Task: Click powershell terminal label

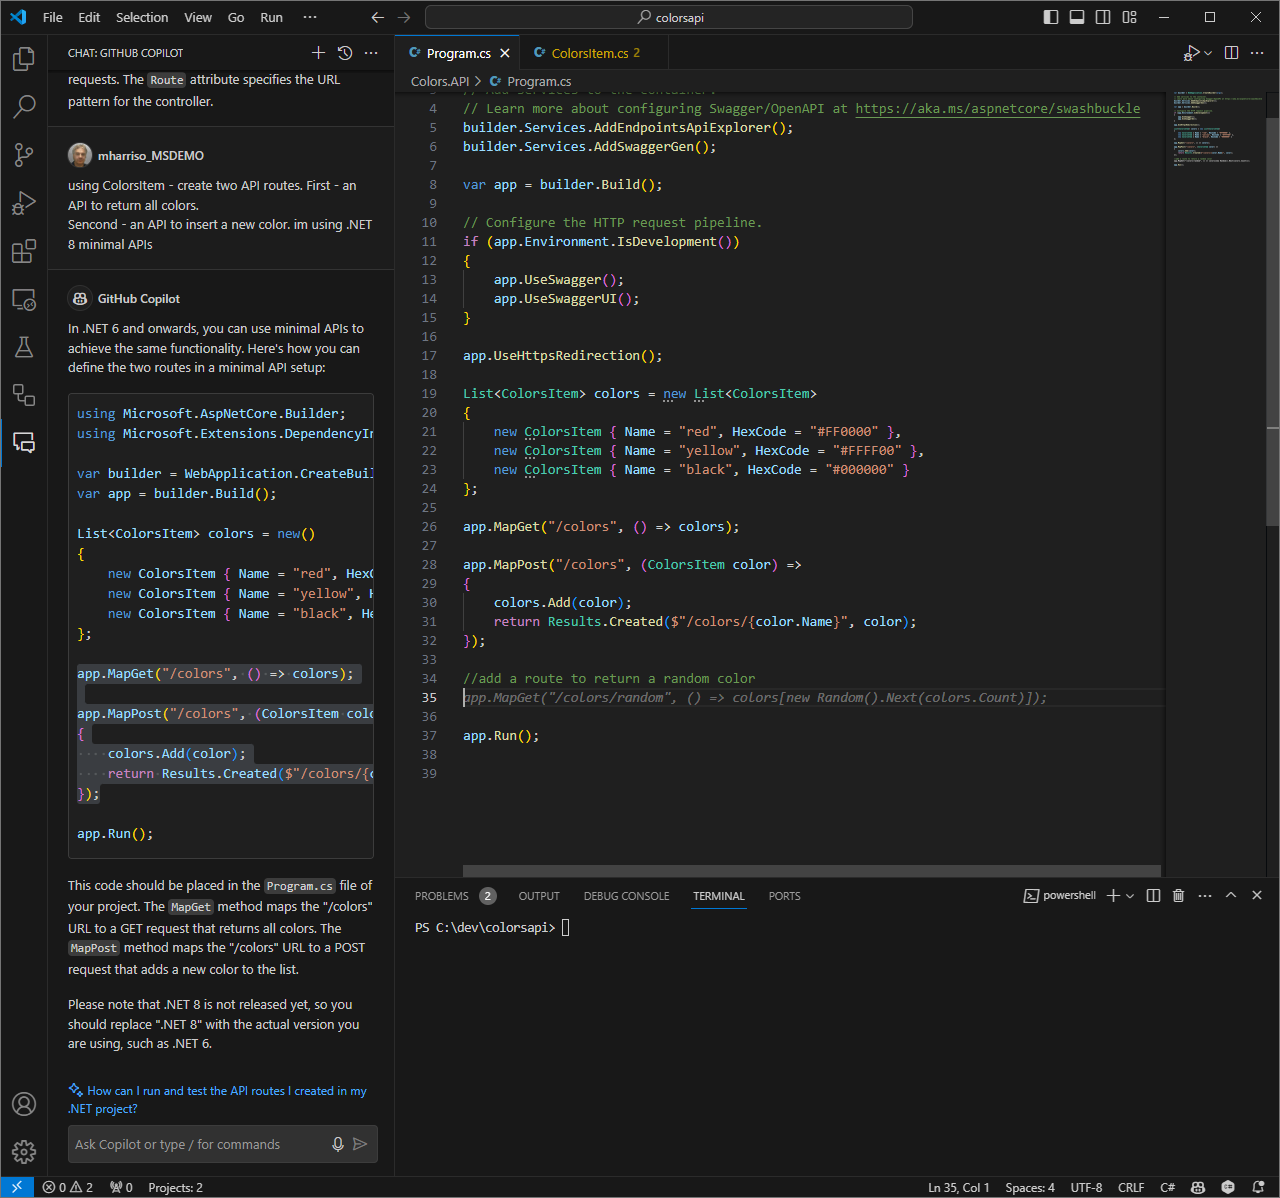Action: (1060, 896)
